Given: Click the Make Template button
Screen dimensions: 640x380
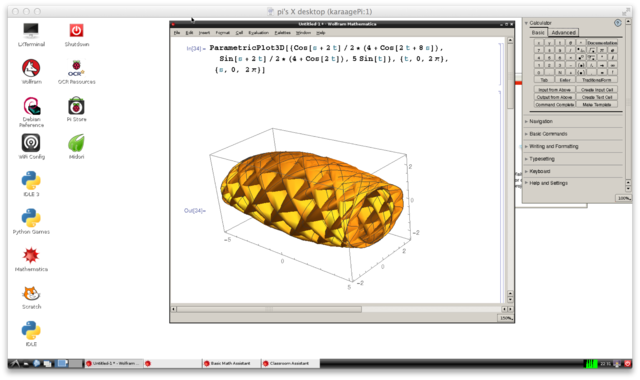Looking at the screenshot, I should (x=597, y=104).
